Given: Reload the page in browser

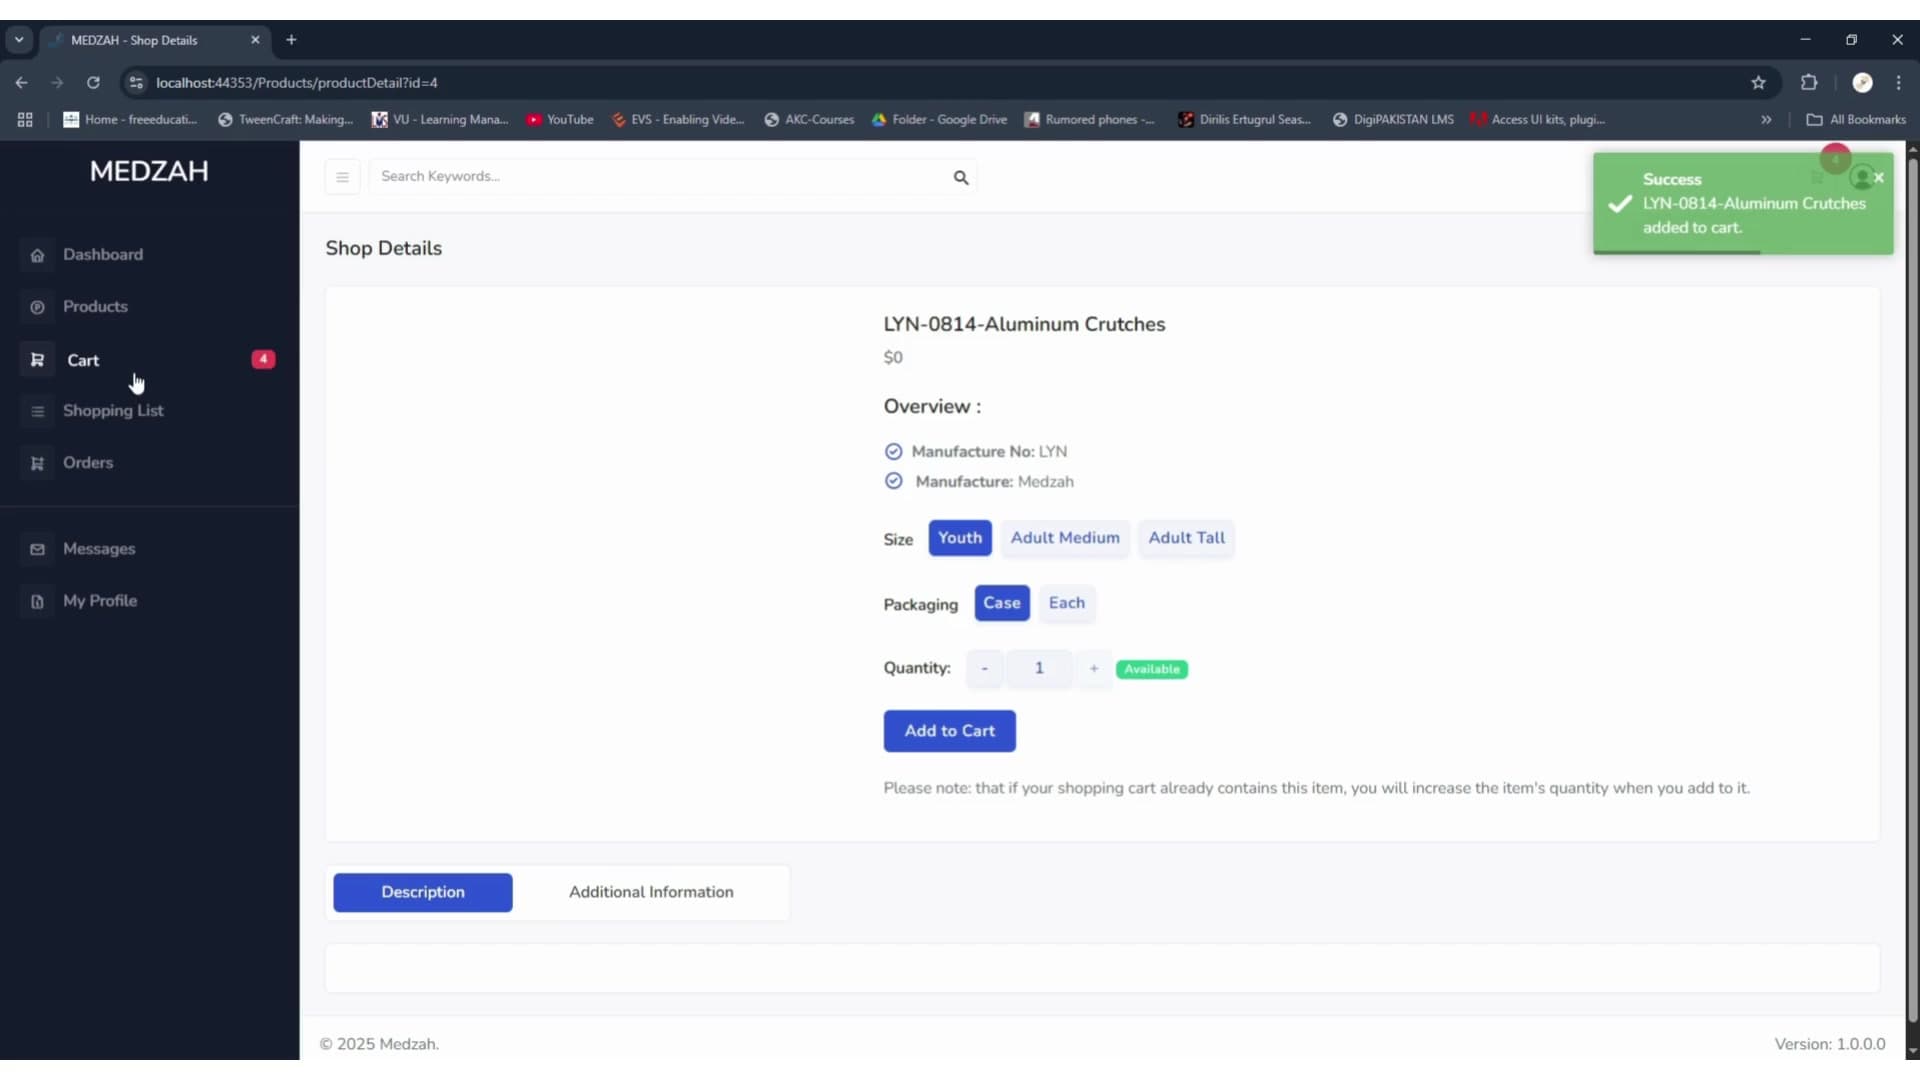Looking at the screenshot, I should coord(93,83).
